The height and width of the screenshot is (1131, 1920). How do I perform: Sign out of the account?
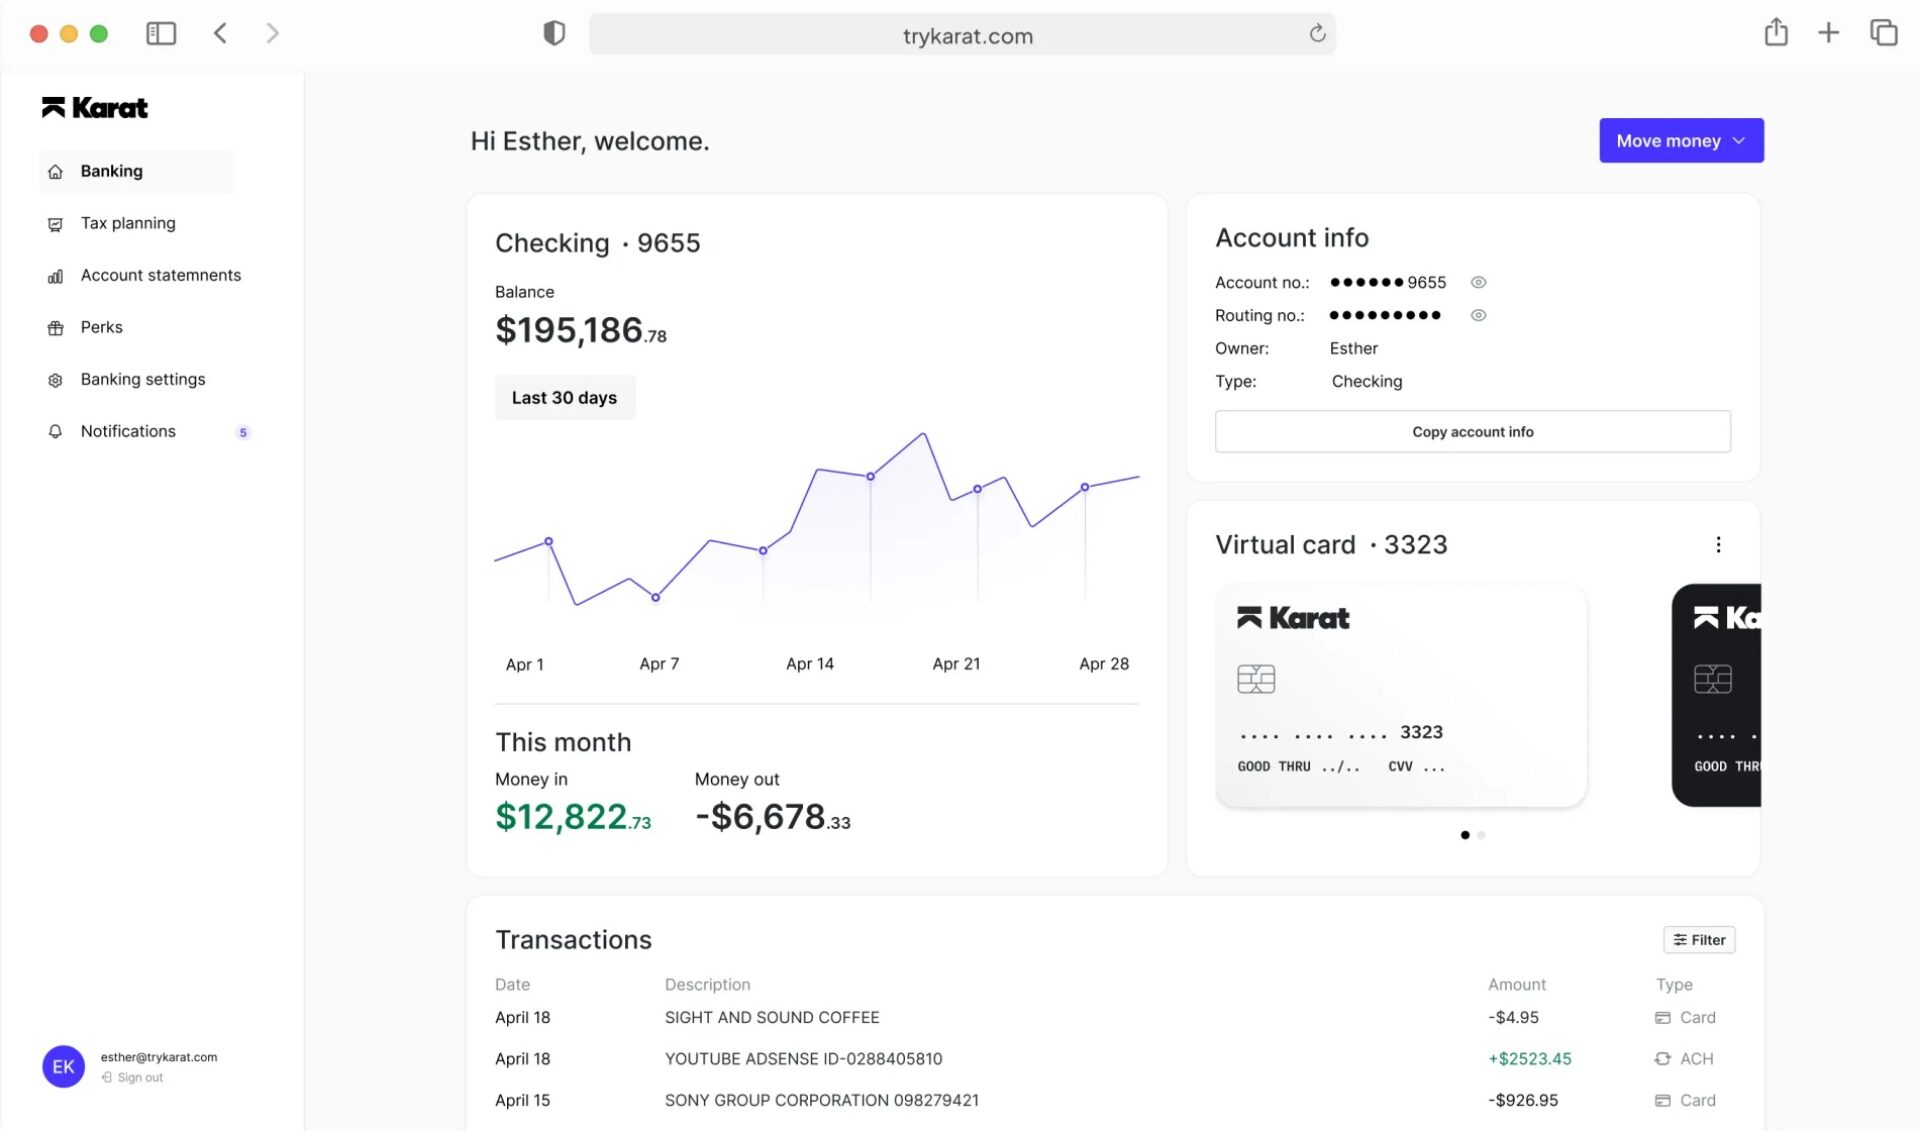[x=138, y=1077]
